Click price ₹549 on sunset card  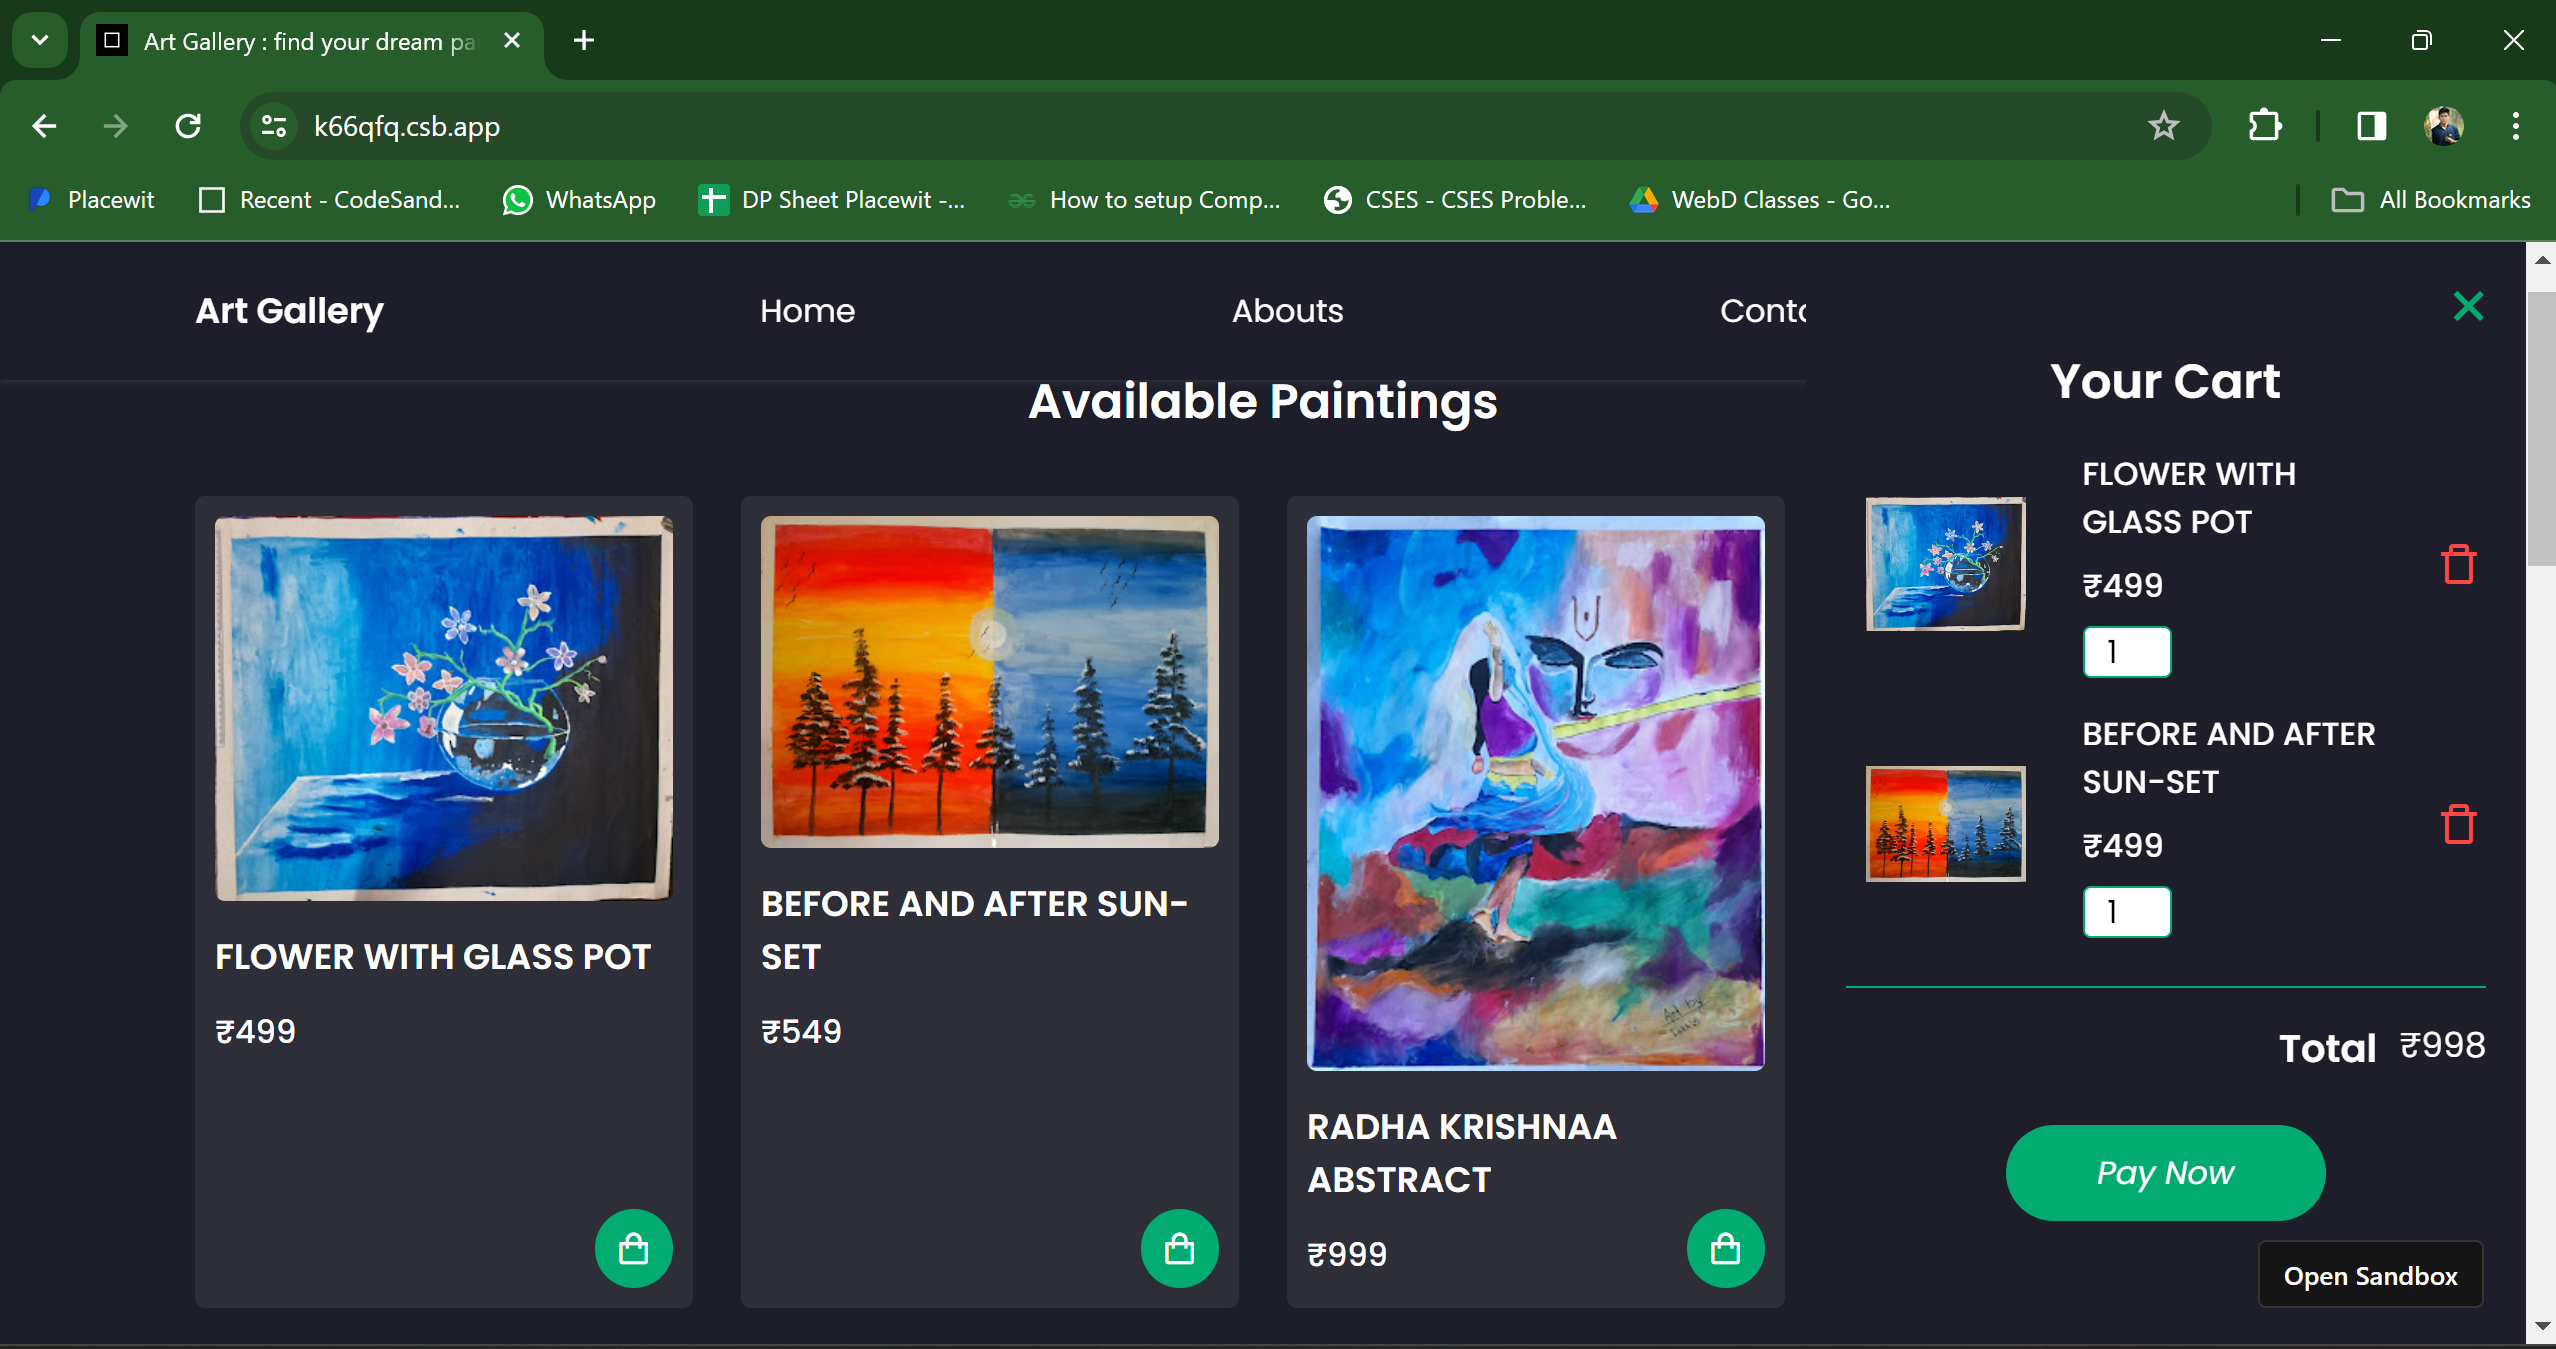(801, 1031)
